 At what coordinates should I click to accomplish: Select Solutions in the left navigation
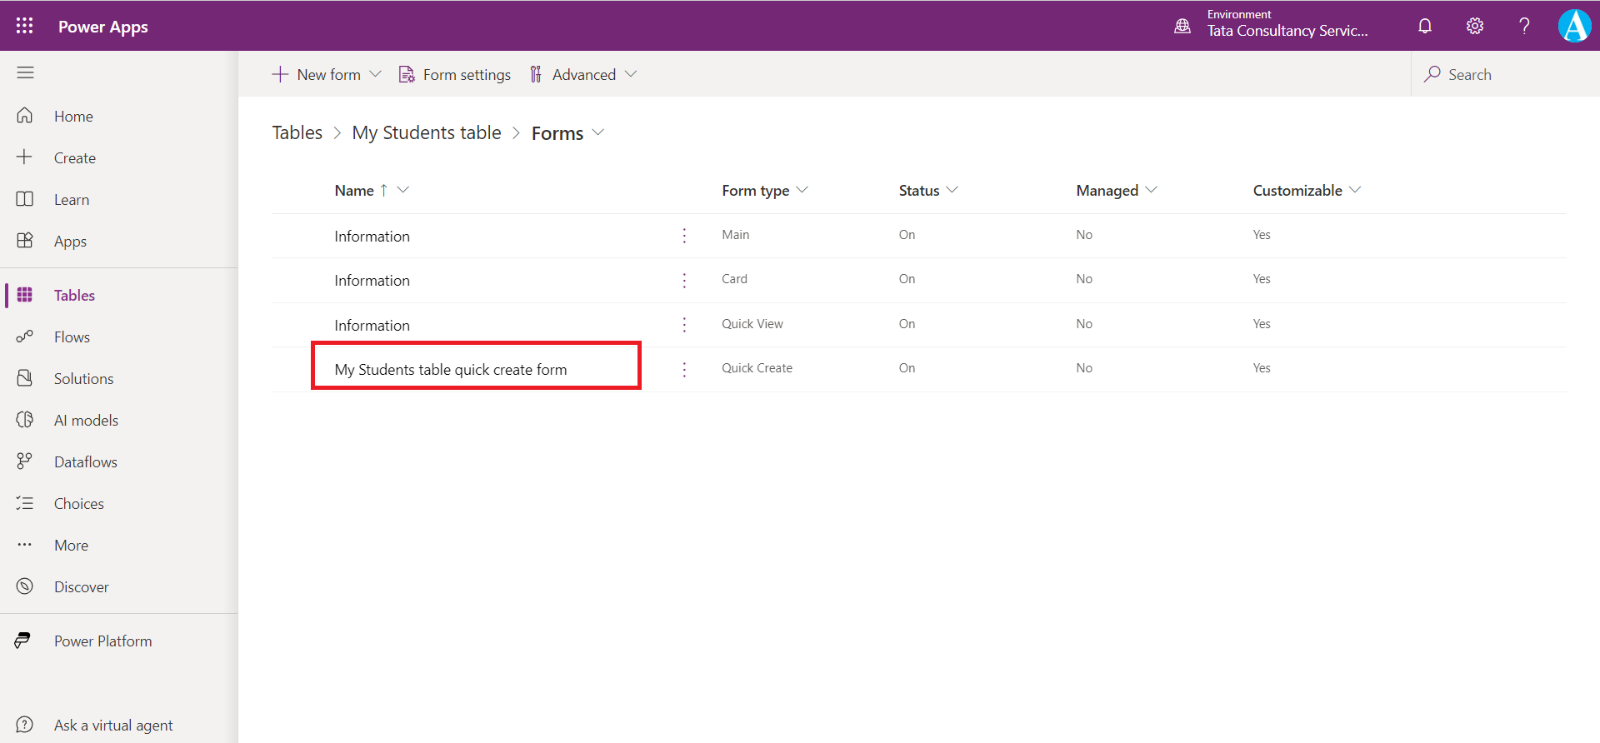pos(84,379)
